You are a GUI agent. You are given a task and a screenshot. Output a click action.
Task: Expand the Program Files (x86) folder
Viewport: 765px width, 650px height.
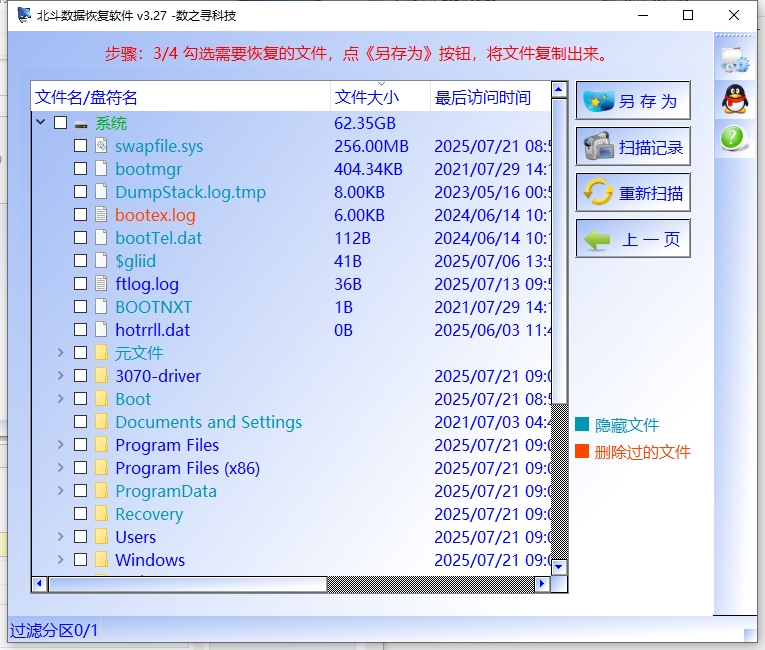[x=60, y=467]
